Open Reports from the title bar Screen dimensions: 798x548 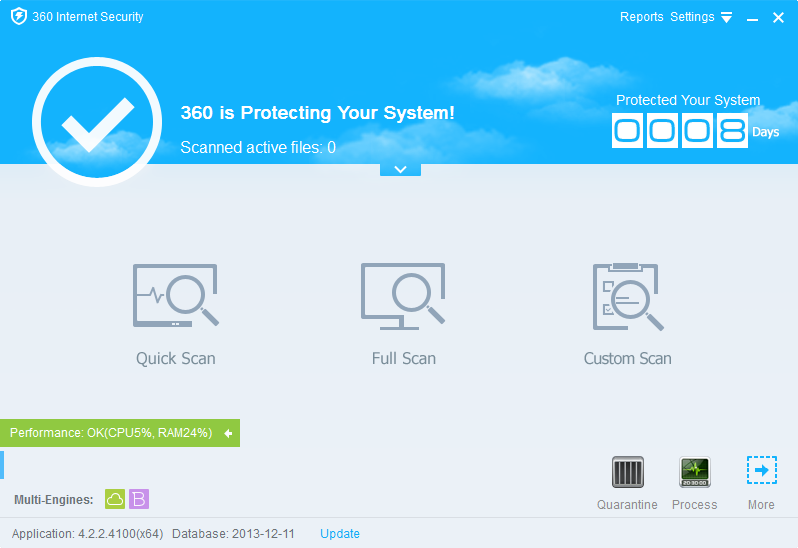tap(641, 17)
